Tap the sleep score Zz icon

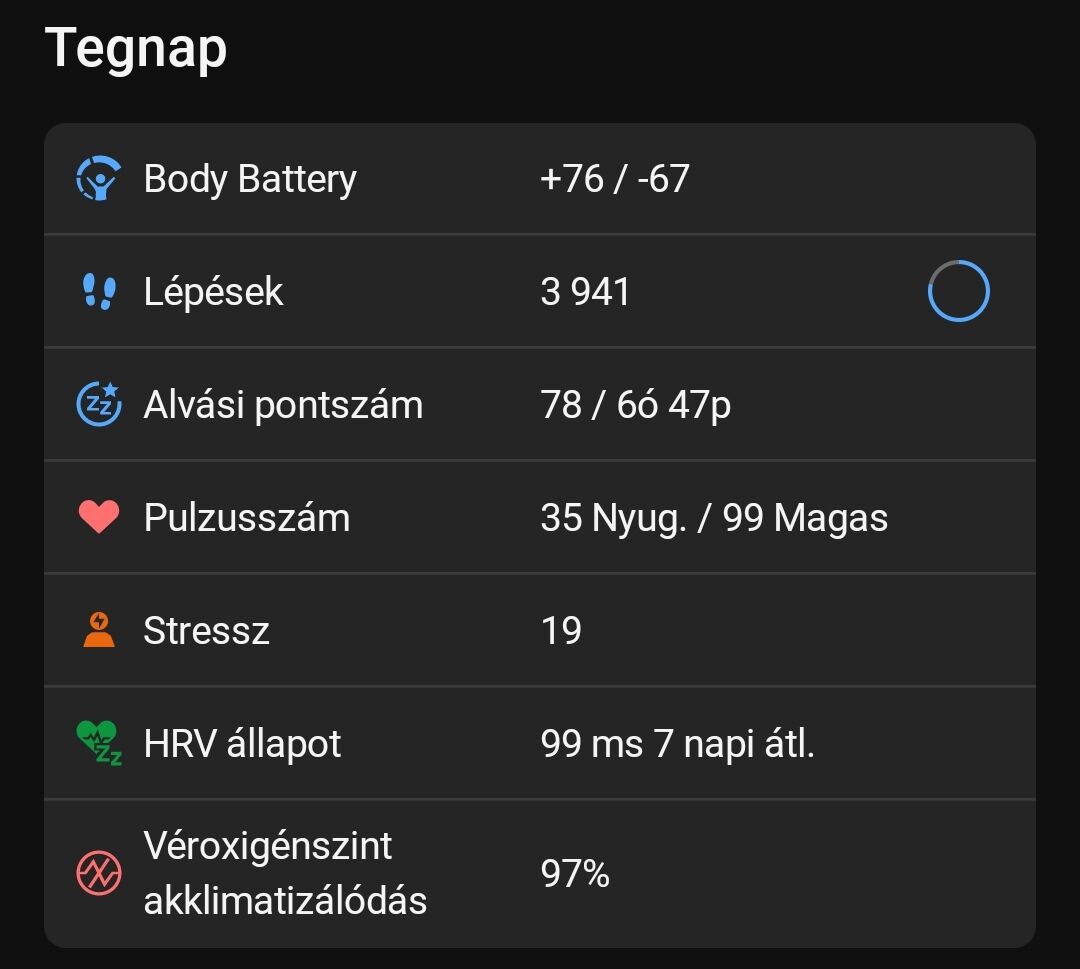coord(98,404)
